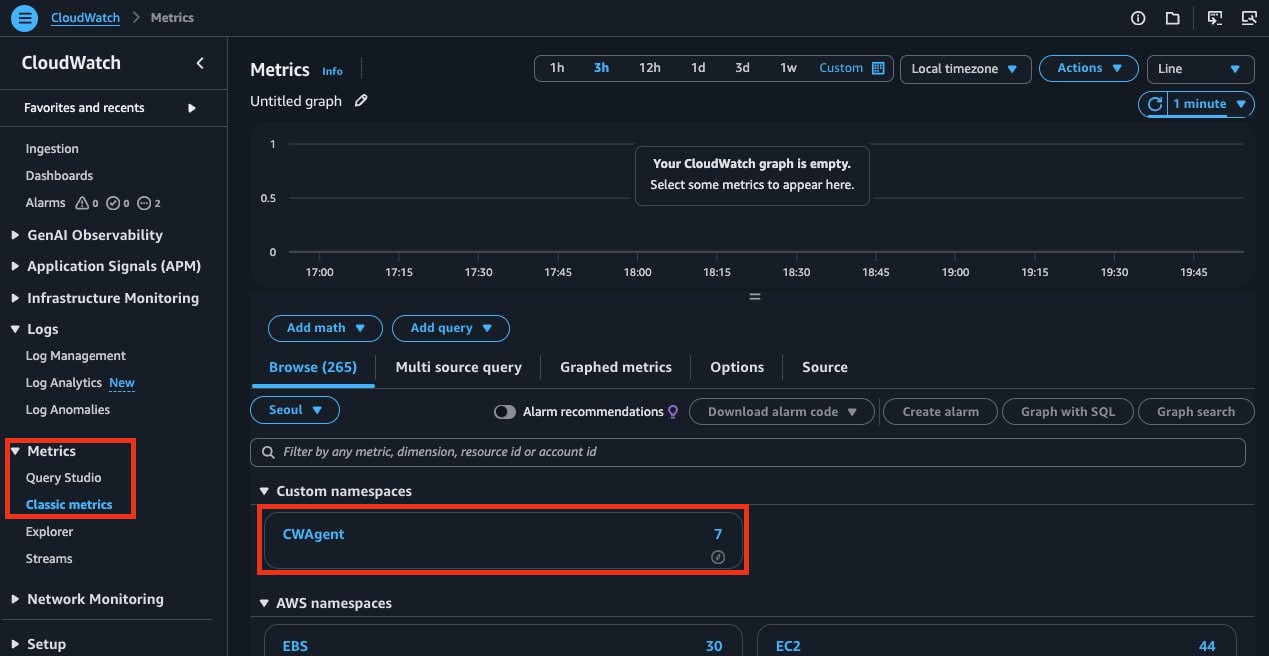Open the custom time range calendar icon

point(878,68)
